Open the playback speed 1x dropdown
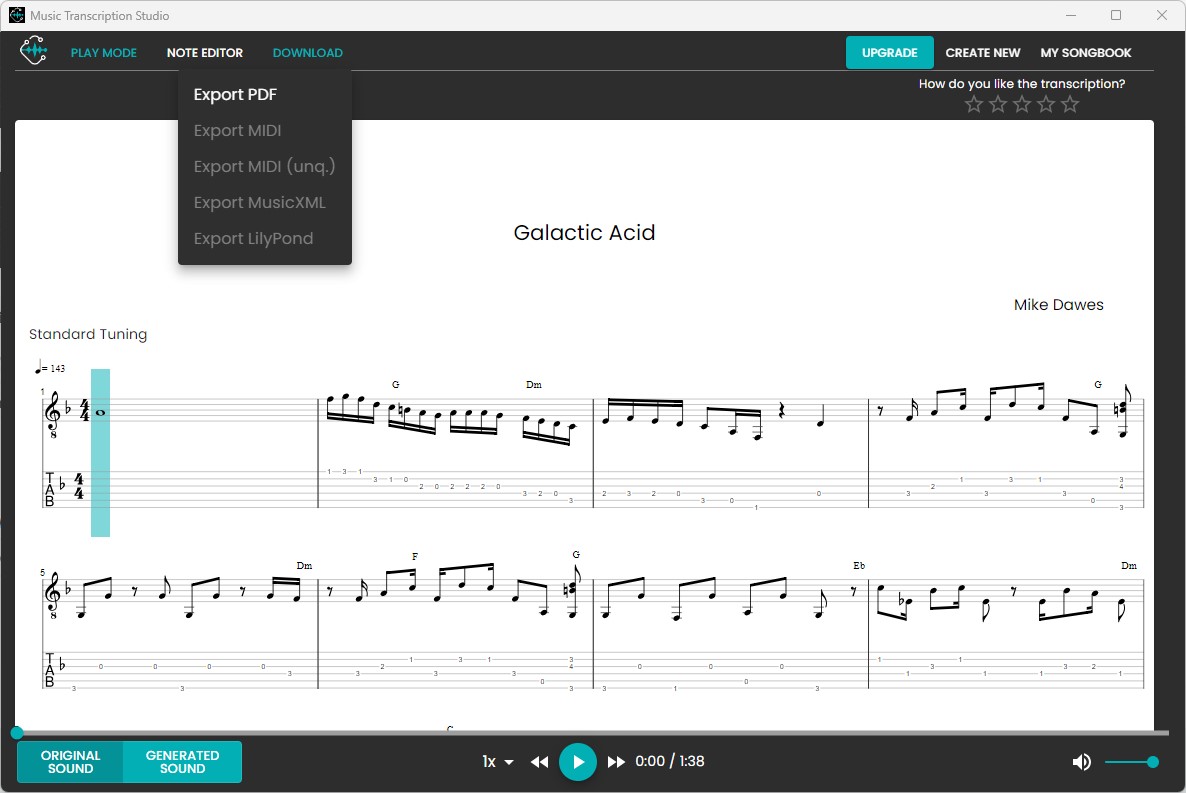Viewport: 1186px width, 793px height. (x=496, y=761)
